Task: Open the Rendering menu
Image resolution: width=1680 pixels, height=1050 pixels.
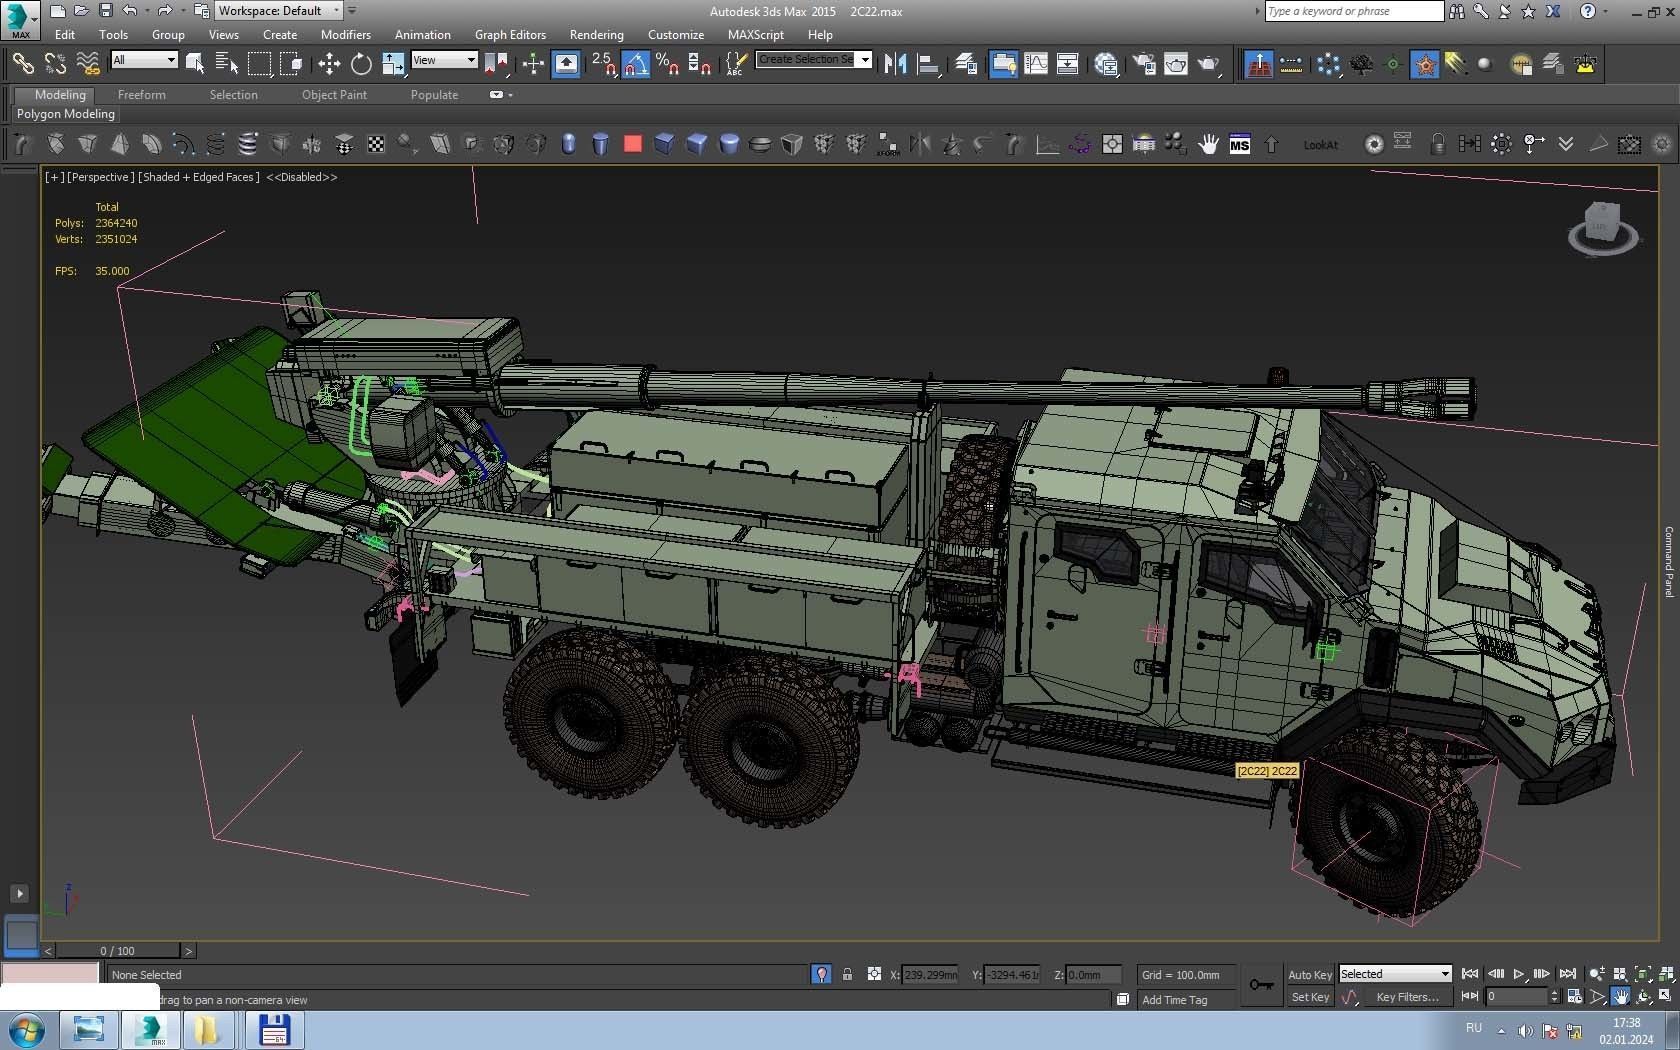Action: tap(596, 34)
